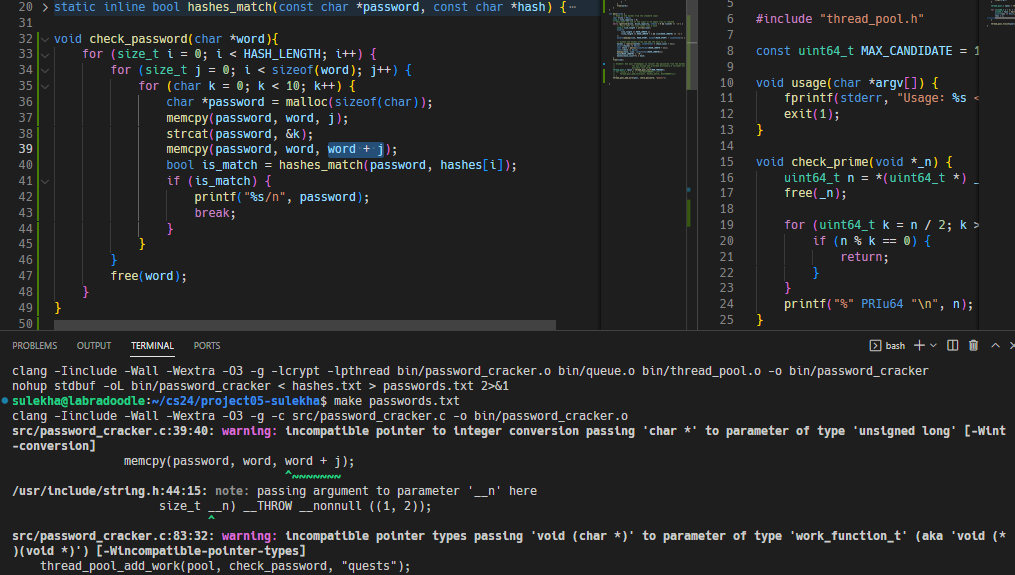Click the bash terminal icon
Screen dimensions: 1015x575
click(875, 345)
